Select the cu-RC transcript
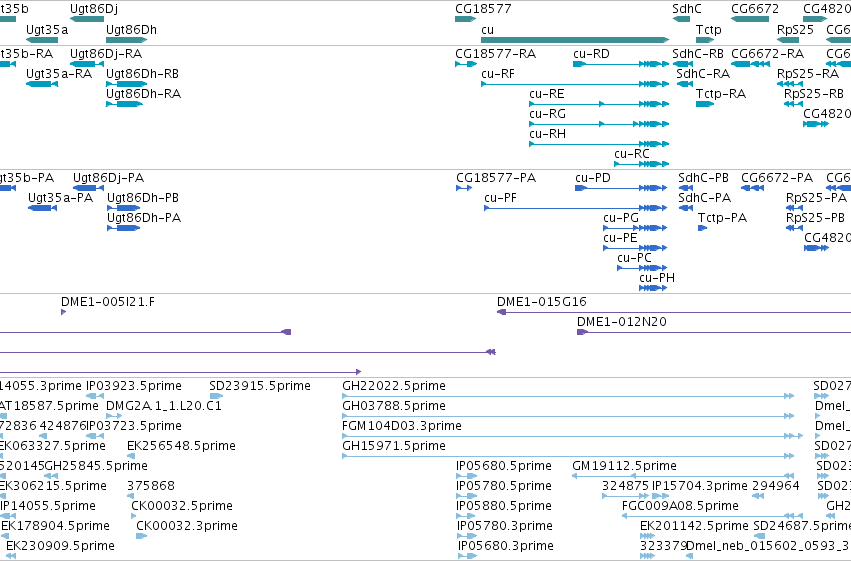851x561 pixels. click(x=642, y=164)
